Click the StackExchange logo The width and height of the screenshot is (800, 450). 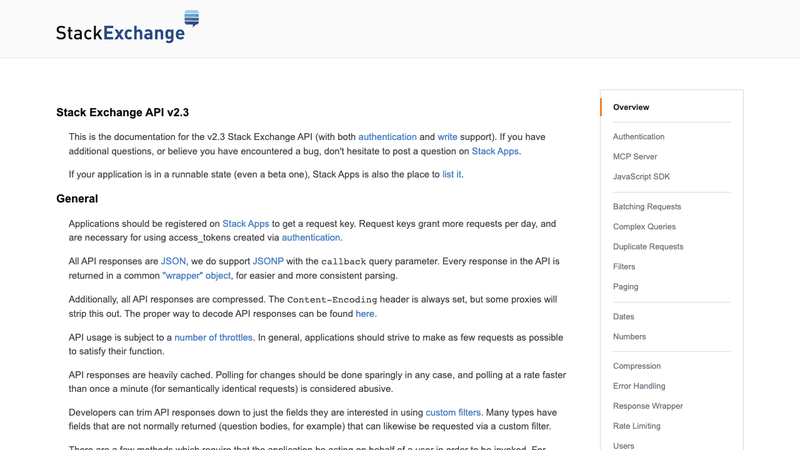[x=128, y=27]
